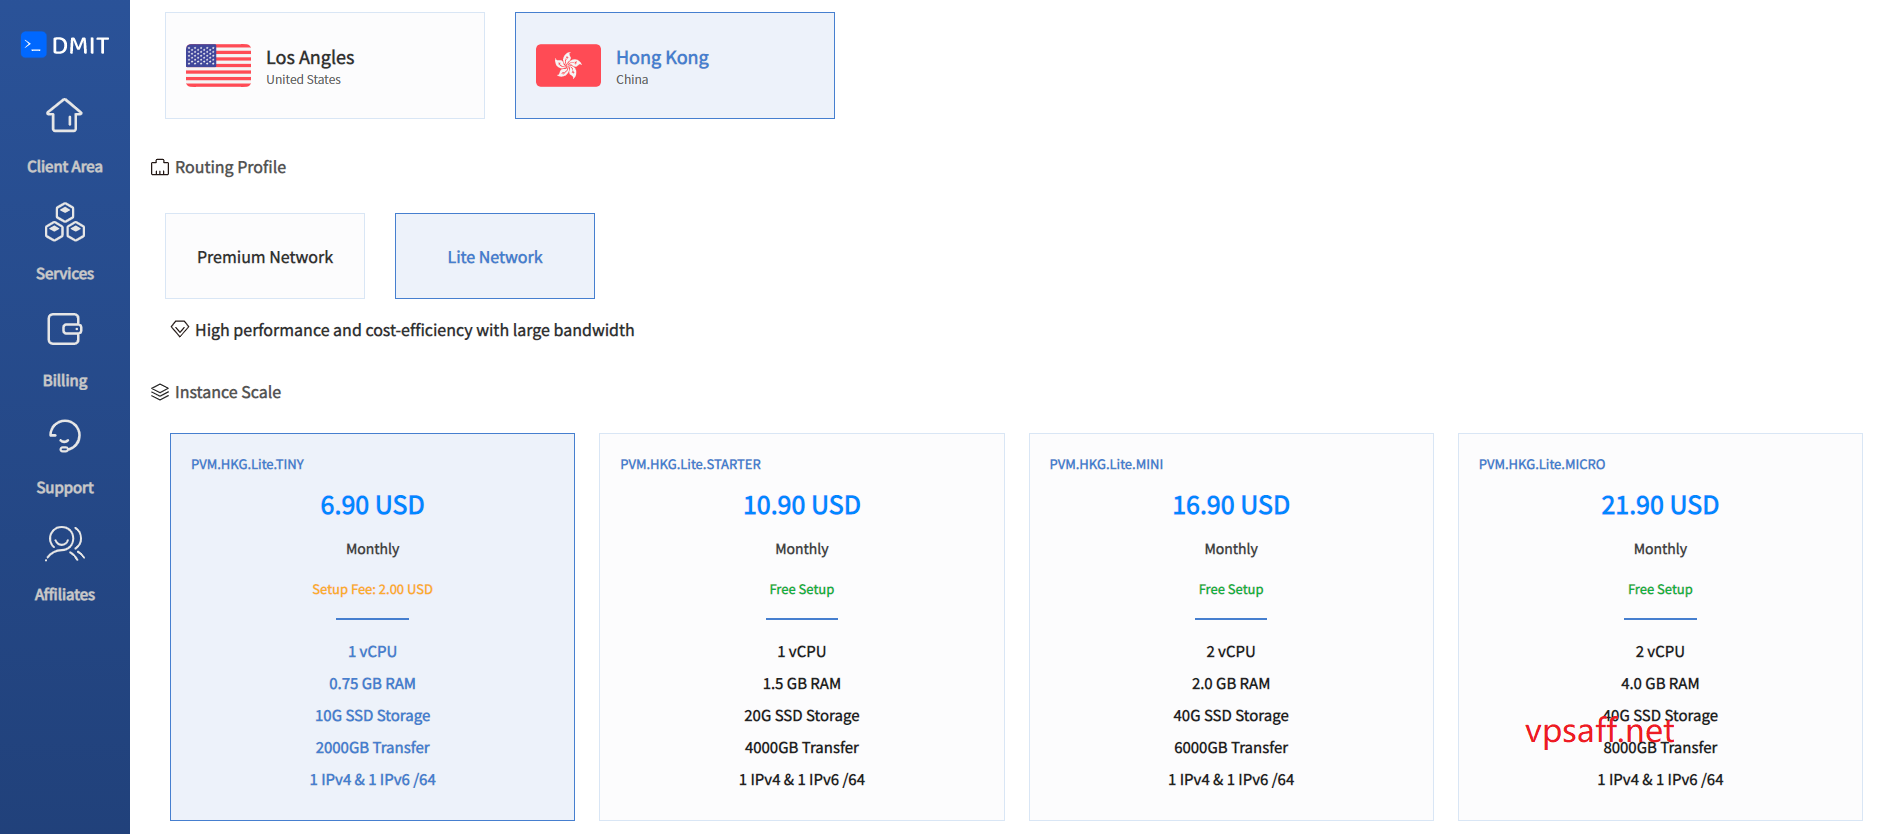The width and height of the screenshot is (1897, 834).
Task: Click the diamond icon beside High performance
Action: coord(180,329)
